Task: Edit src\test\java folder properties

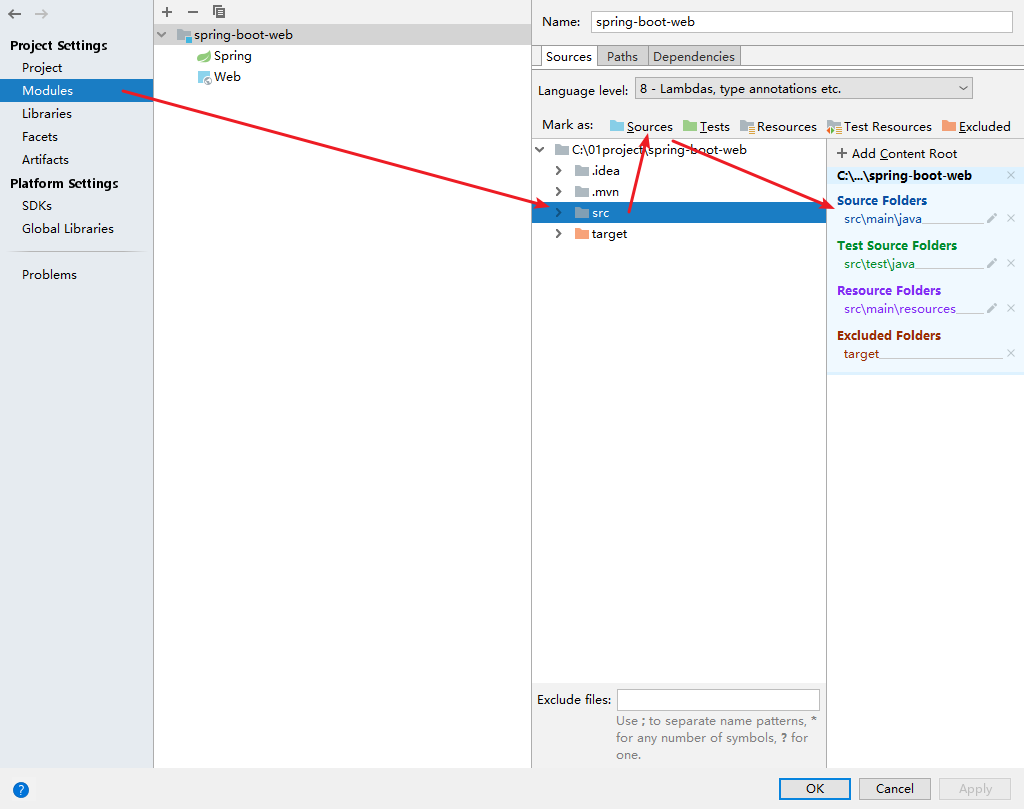Action: tap(991, 263)
